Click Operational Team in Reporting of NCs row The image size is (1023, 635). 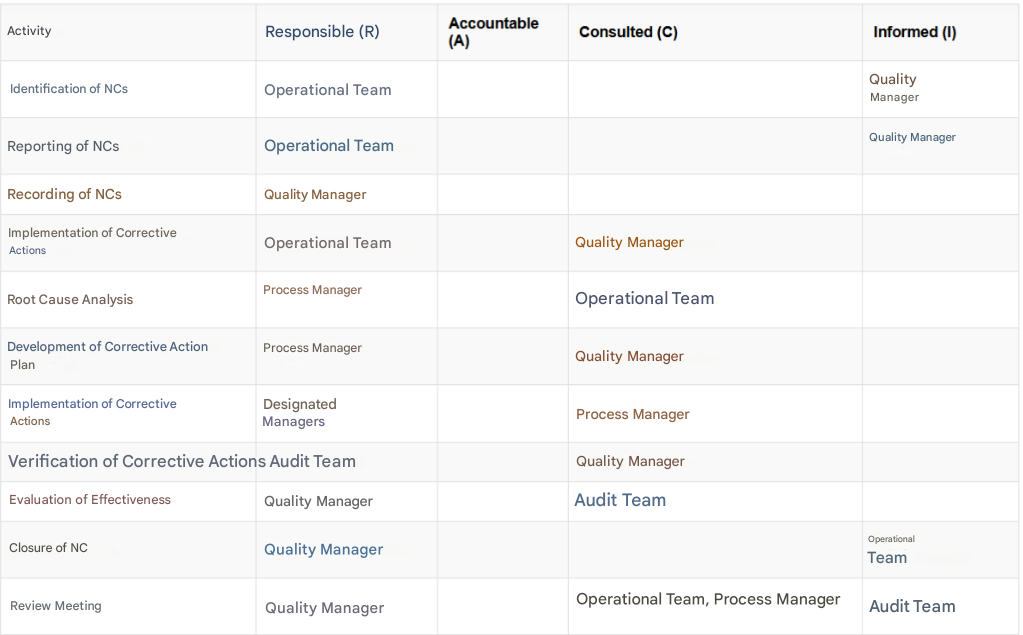pos(329,146)
